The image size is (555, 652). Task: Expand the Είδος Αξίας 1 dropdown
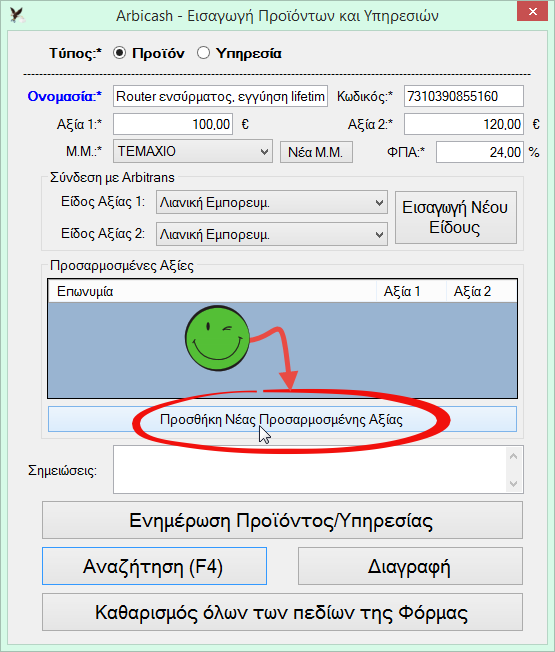tap(272, 203)
